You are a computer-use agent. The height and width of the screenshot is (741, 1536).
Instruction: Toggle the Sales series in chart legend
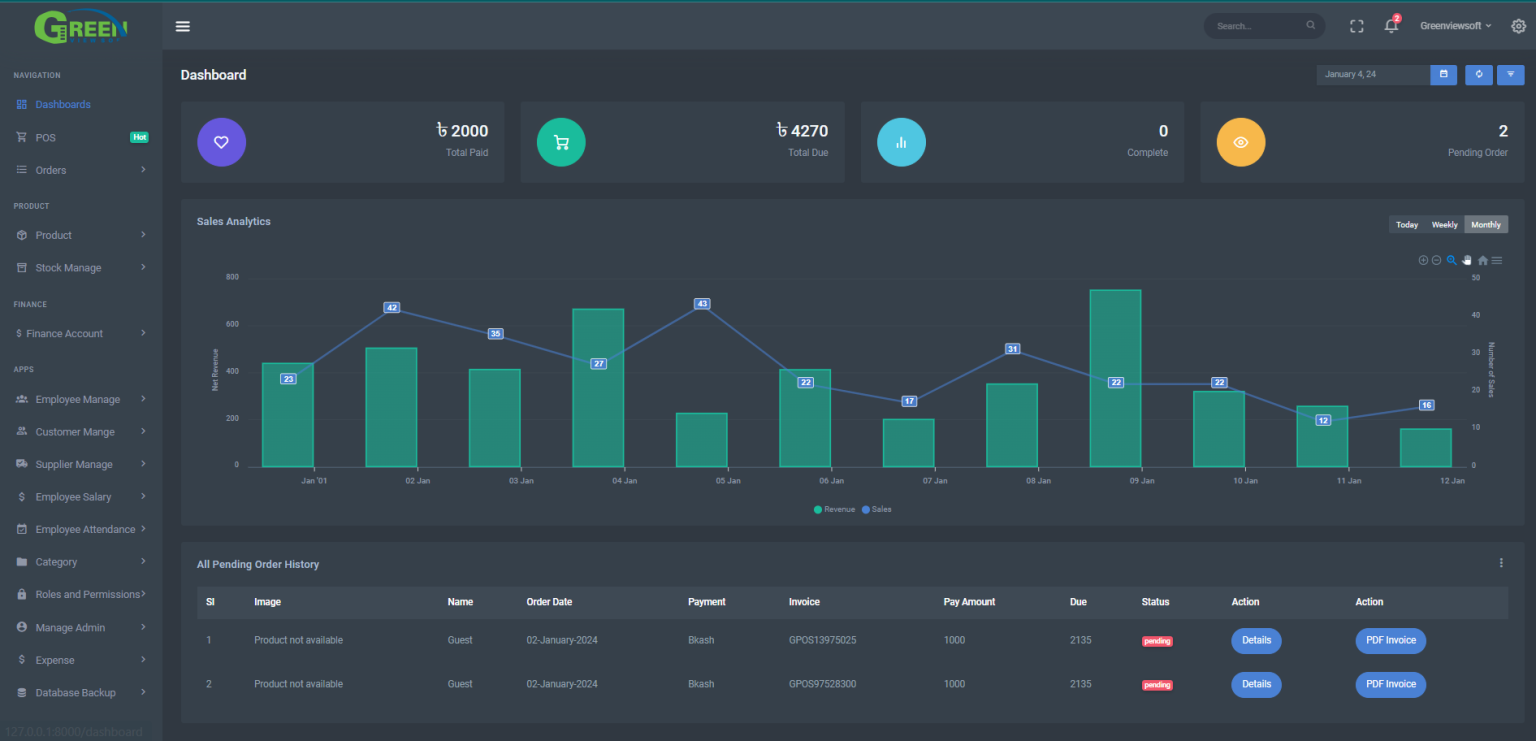876,509
